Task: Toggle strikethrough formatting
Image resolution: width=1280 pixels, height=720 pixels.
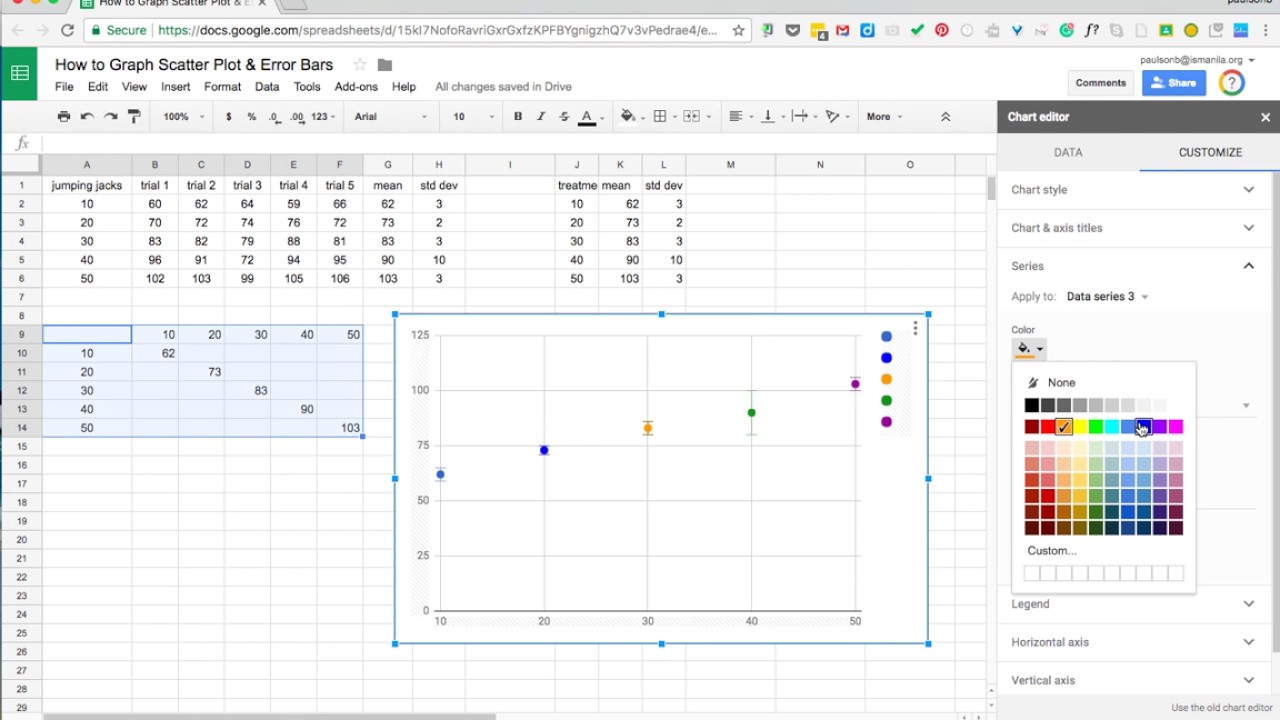Action: (x=564, y=117)
